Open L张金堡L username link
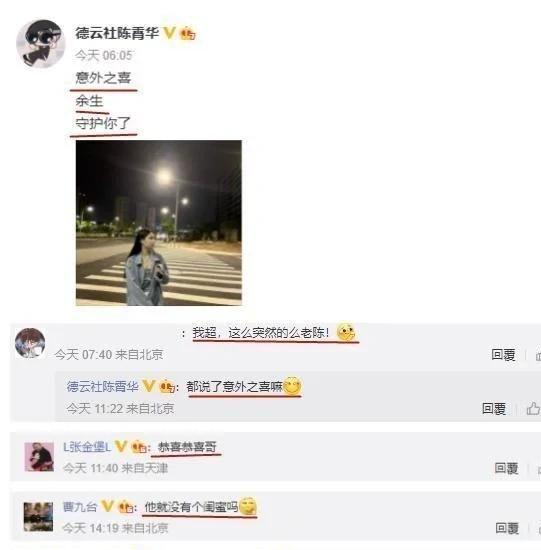541x550 pixels. pos(87,447)
